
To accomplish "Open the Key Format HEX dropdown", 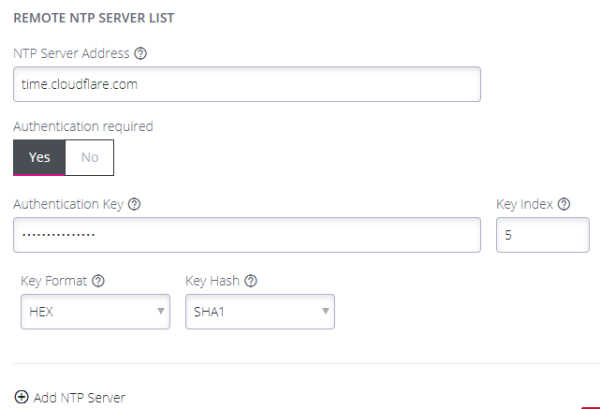I will pyautogui.click(x=95, y=311).
